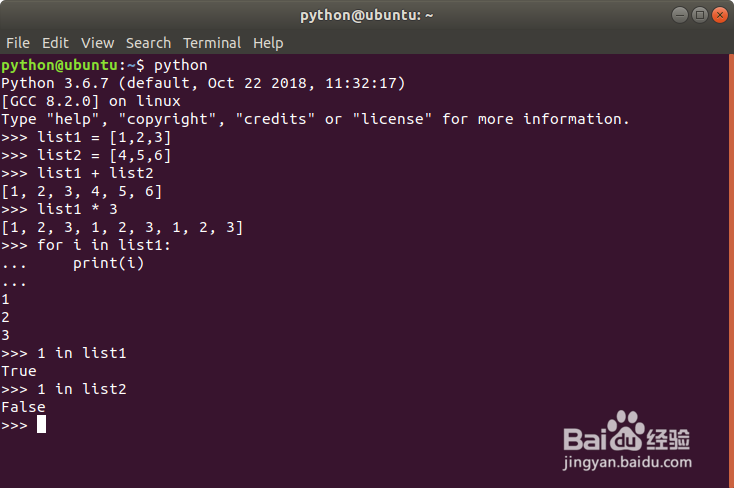The height and width of the screenshot is (488, 734).
Task: Open the Search menu
Action: point(148,43)
